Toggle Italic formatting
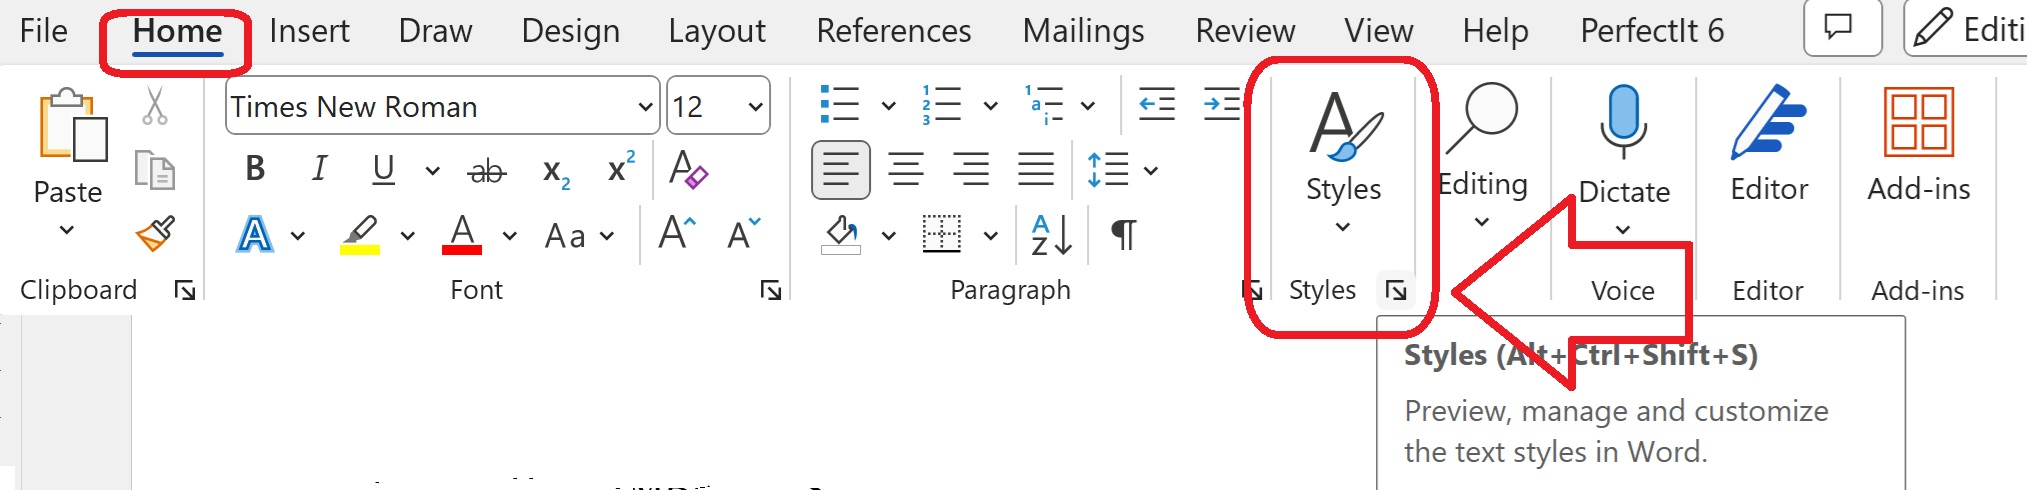The width and height of the screenshot is (2027, 490). point(319,169)
